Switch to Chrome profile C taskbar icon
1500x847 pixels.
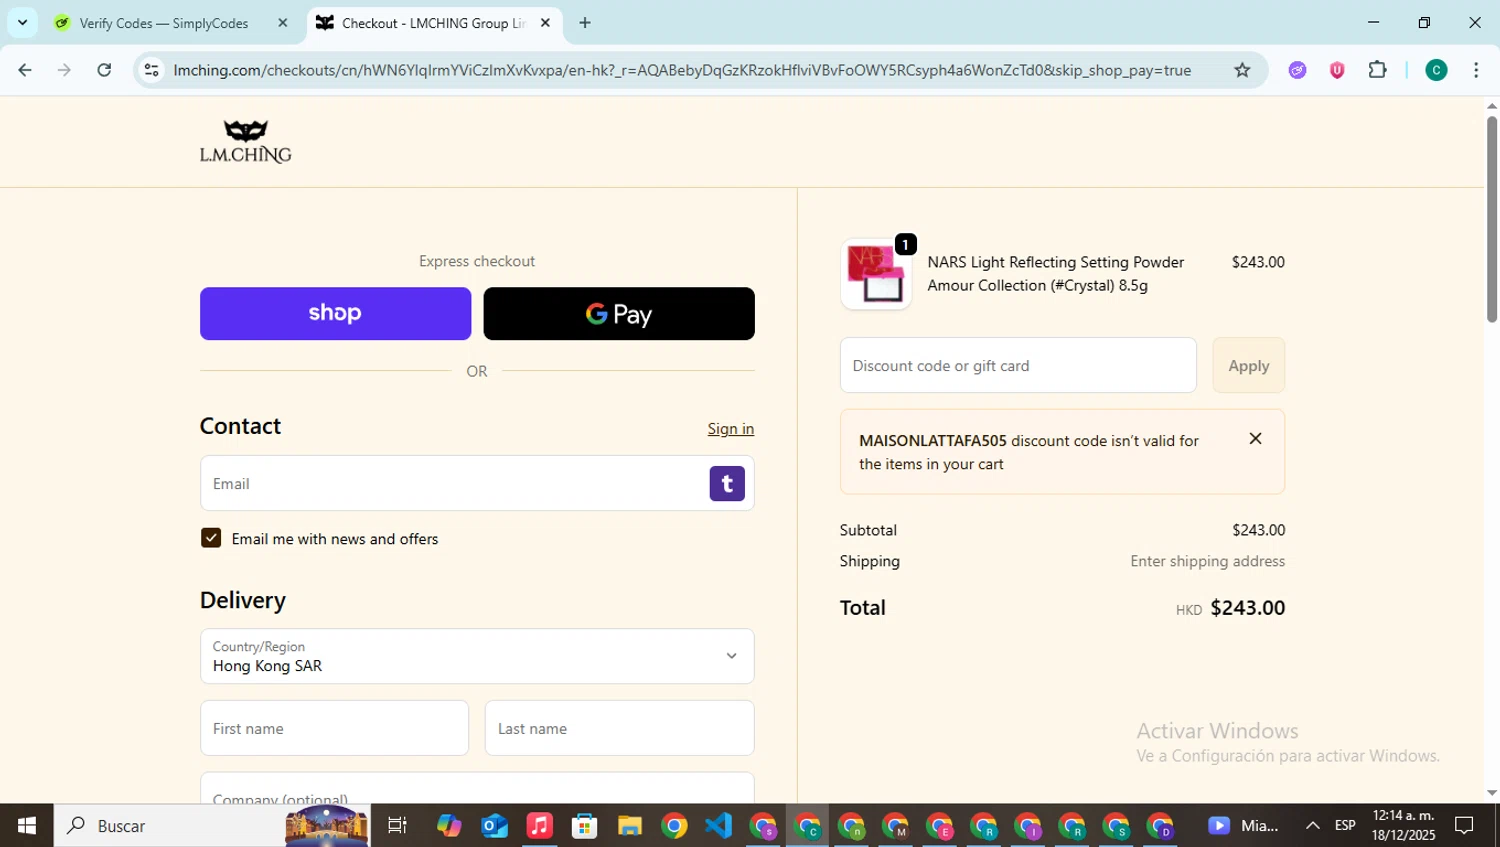point(807,826)
